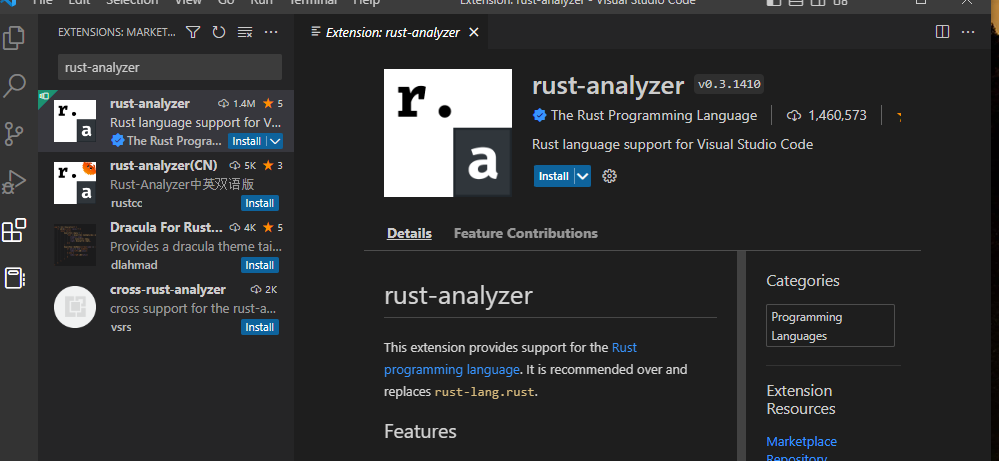Open editor More Actions ellipsis menu
Screen dimensions: 999x461
tap(968, 32)
